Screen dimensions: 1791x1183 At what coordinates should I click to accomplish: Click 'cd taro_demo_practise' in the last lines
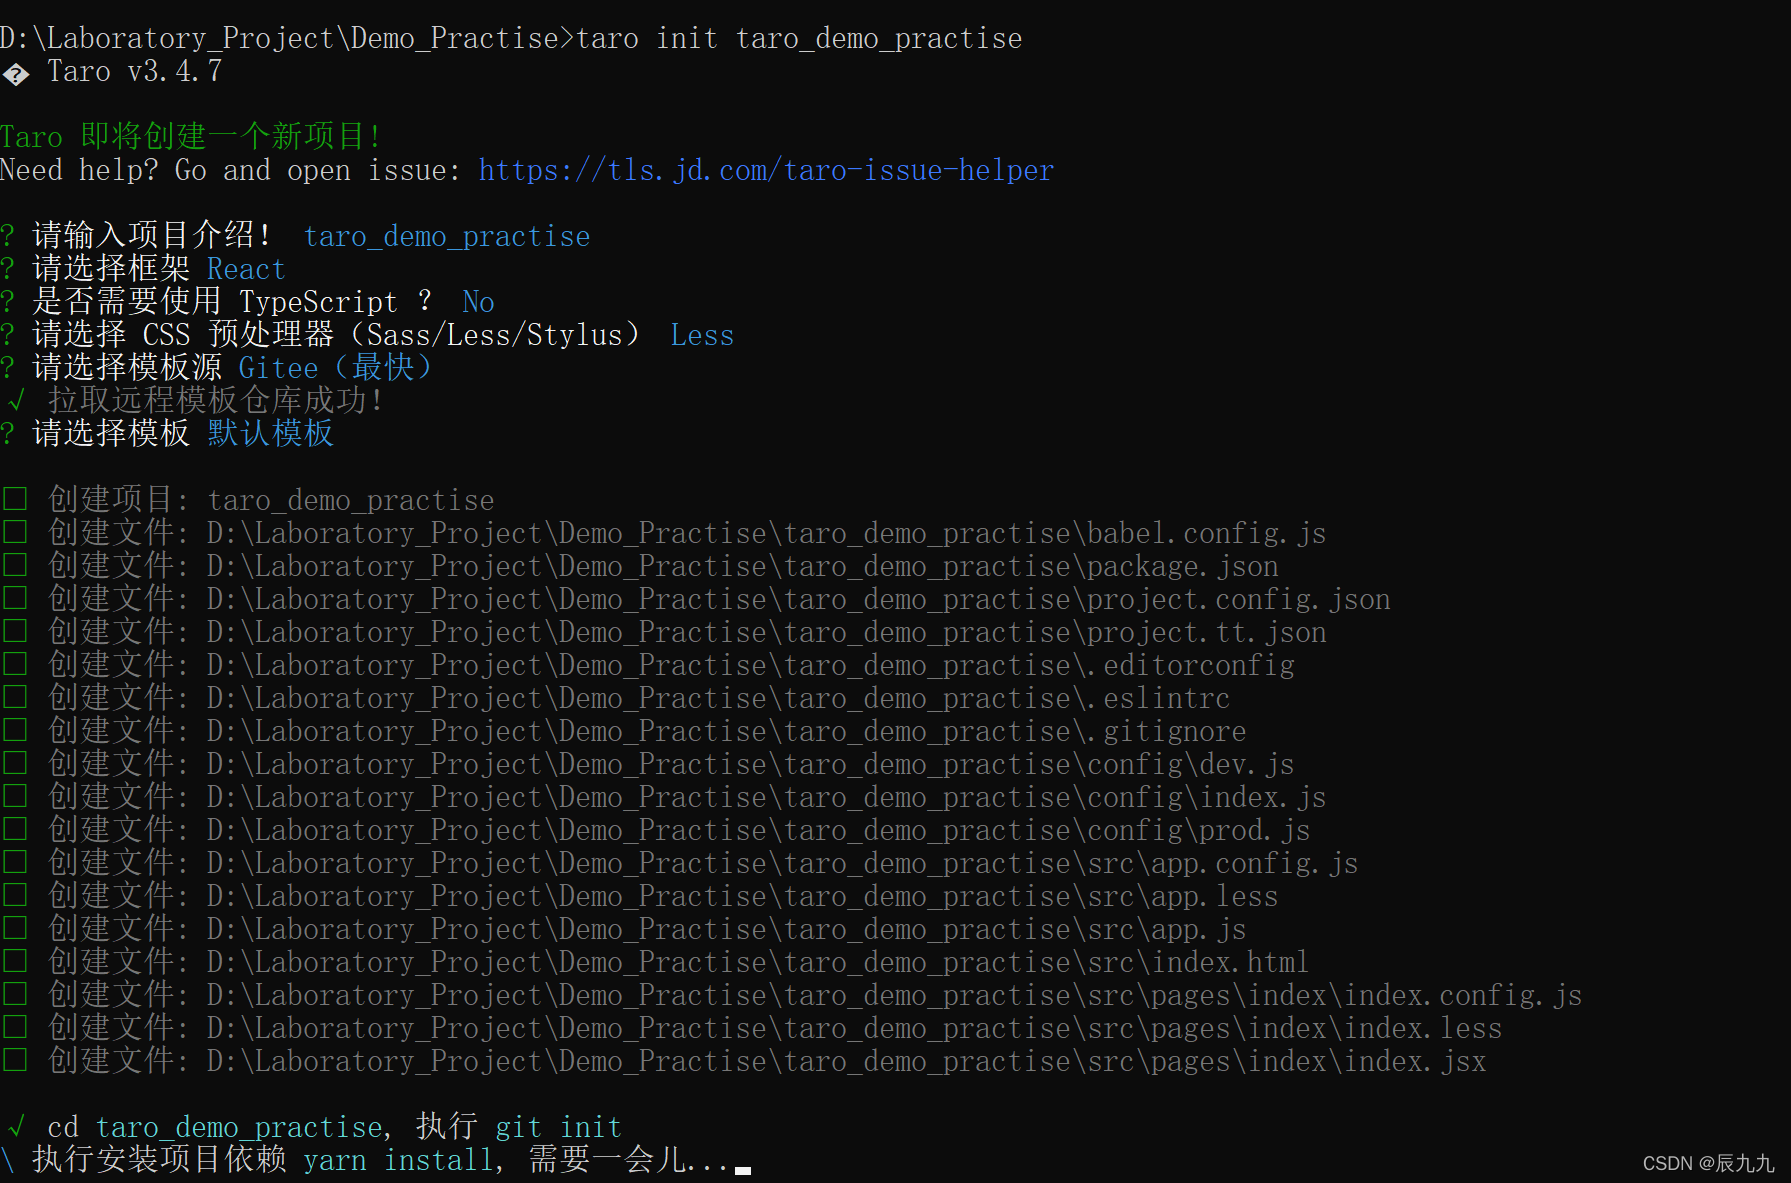215,1128
